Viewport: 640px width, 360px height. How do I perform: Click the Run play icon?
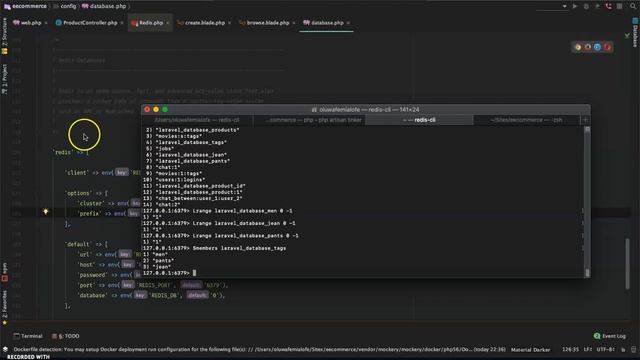[575, 6]
